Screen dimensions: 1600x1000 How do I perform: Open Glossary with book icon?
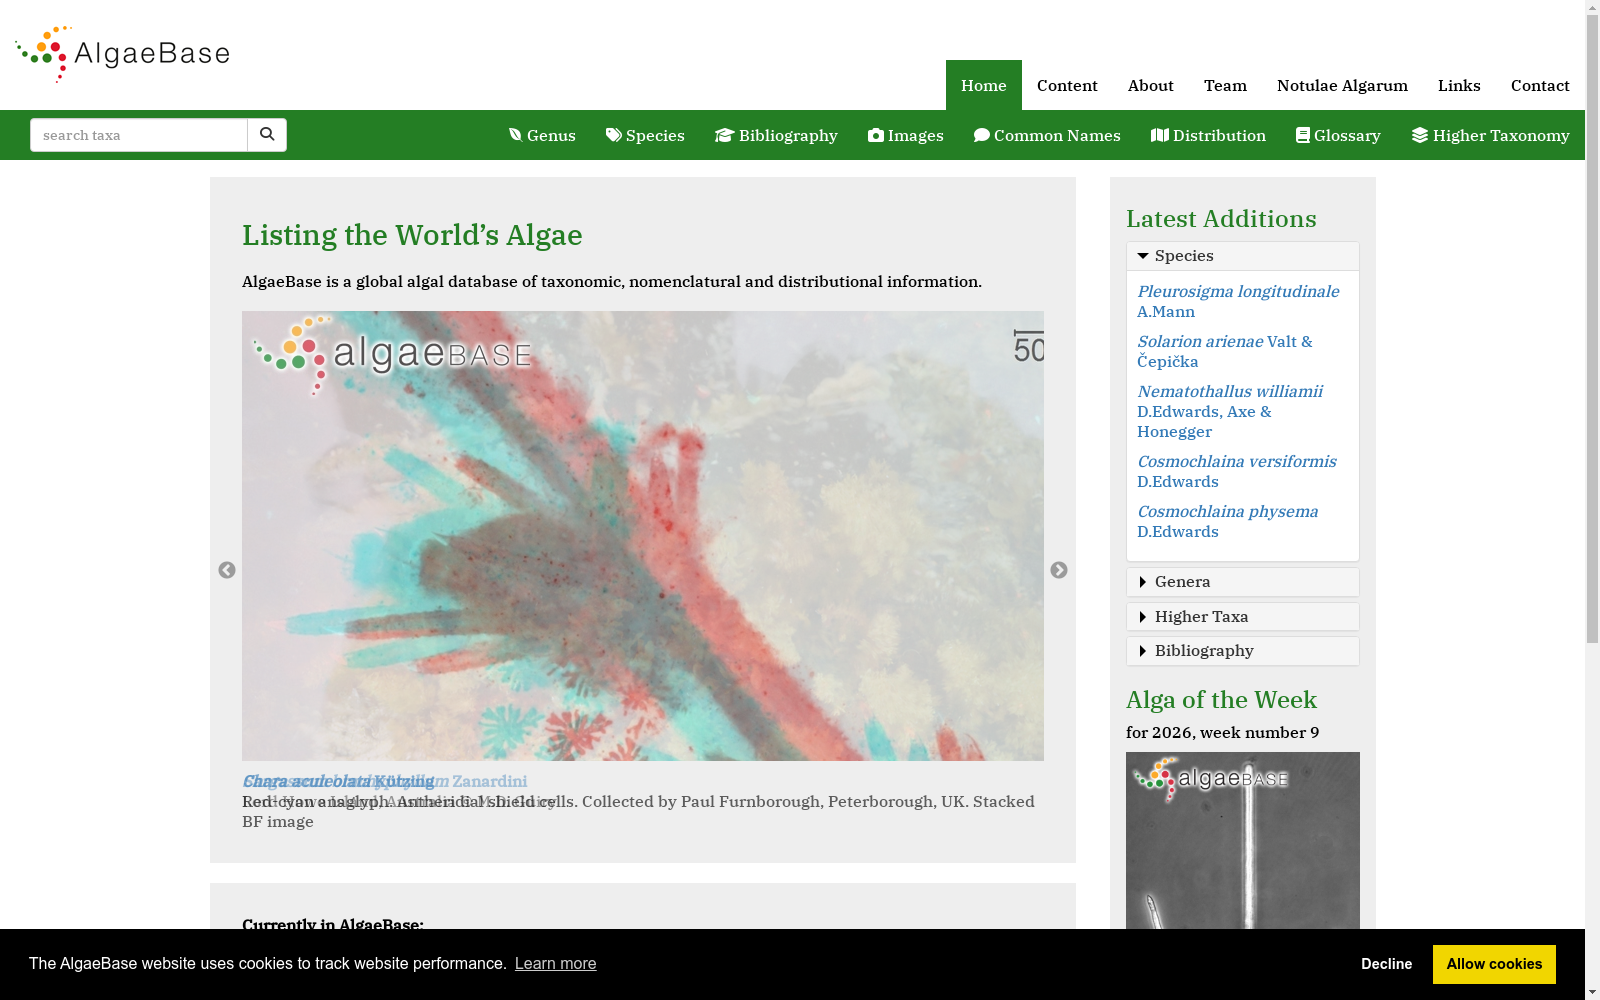[x=1338, y=135]
